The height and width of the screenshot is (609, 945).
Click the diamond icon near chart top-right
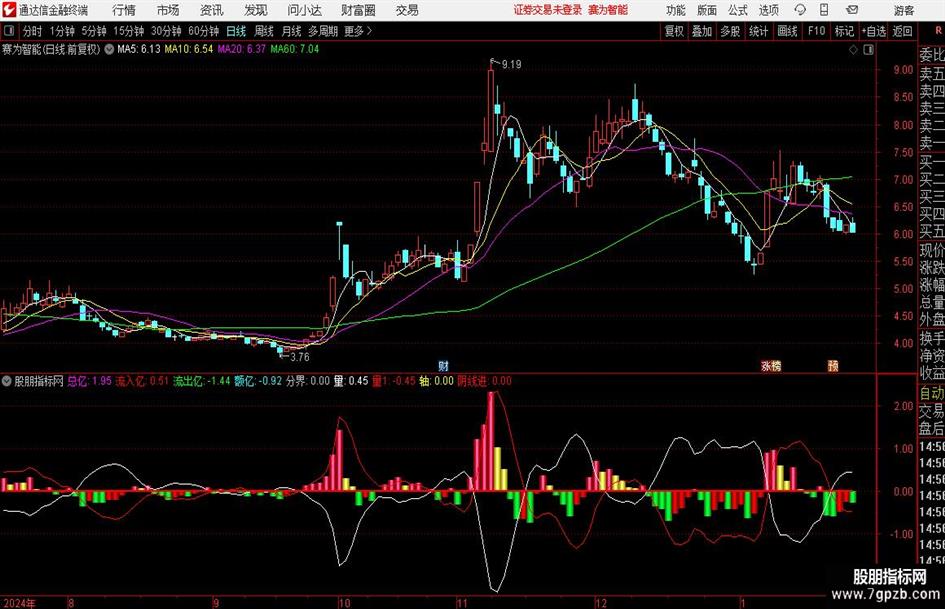pyautogui.click(x=853, y=50)
